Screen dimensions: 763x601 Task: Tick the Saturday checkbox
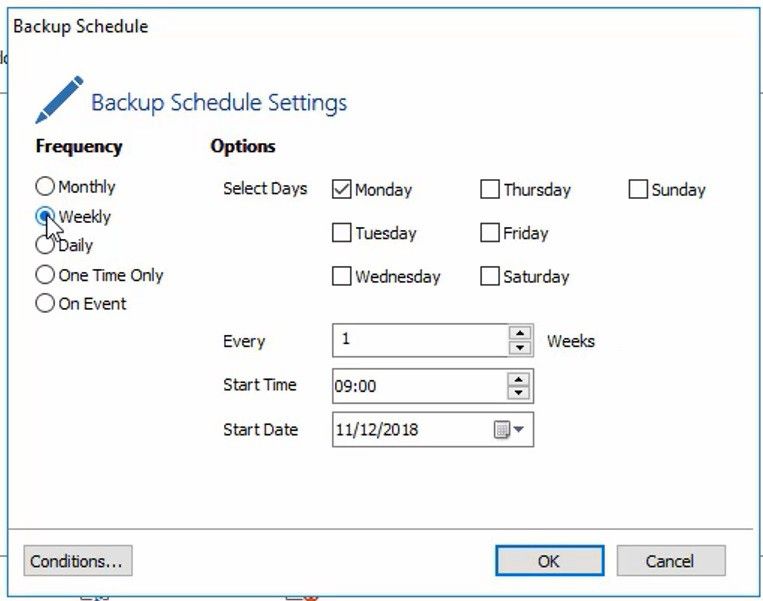coord(490,276)
